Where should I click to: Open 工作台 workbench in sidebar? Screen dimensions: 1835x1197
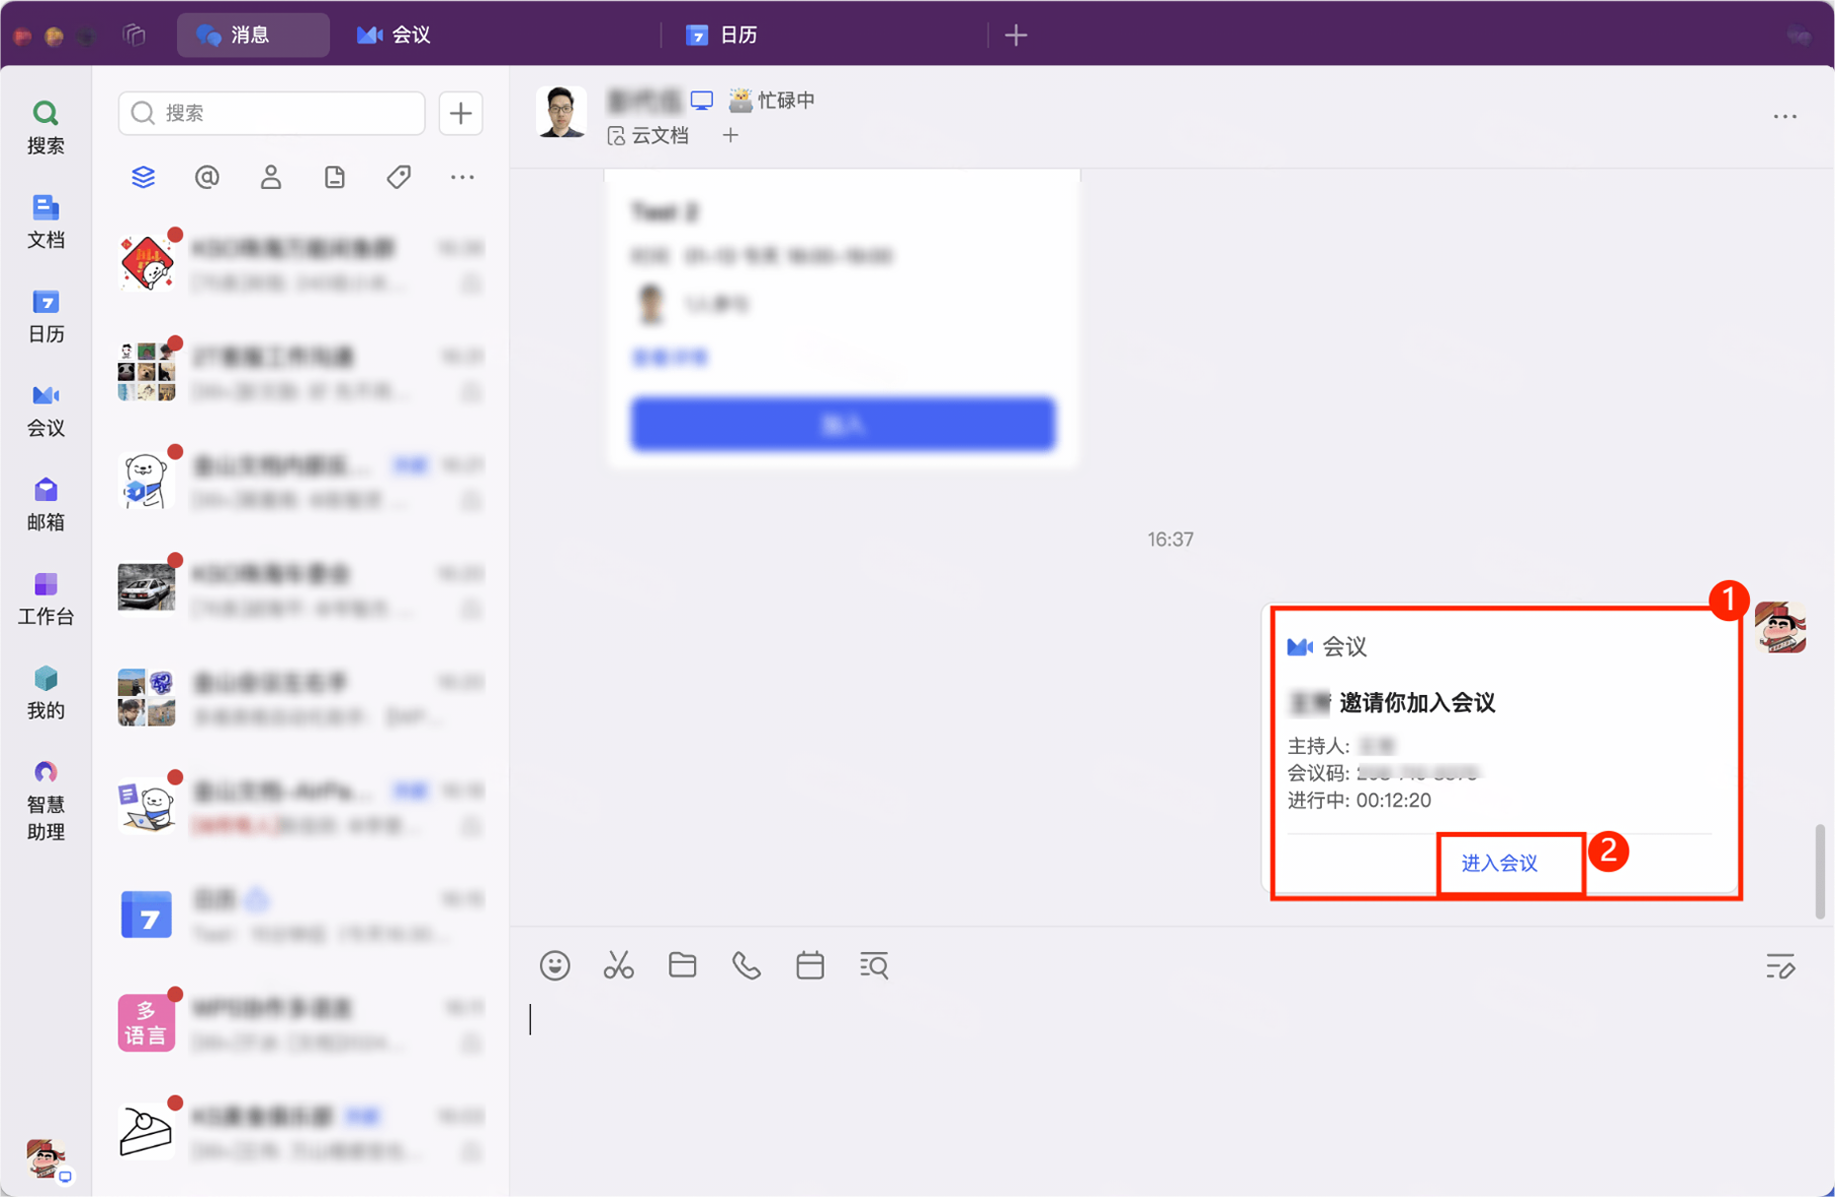coord(45,597)
